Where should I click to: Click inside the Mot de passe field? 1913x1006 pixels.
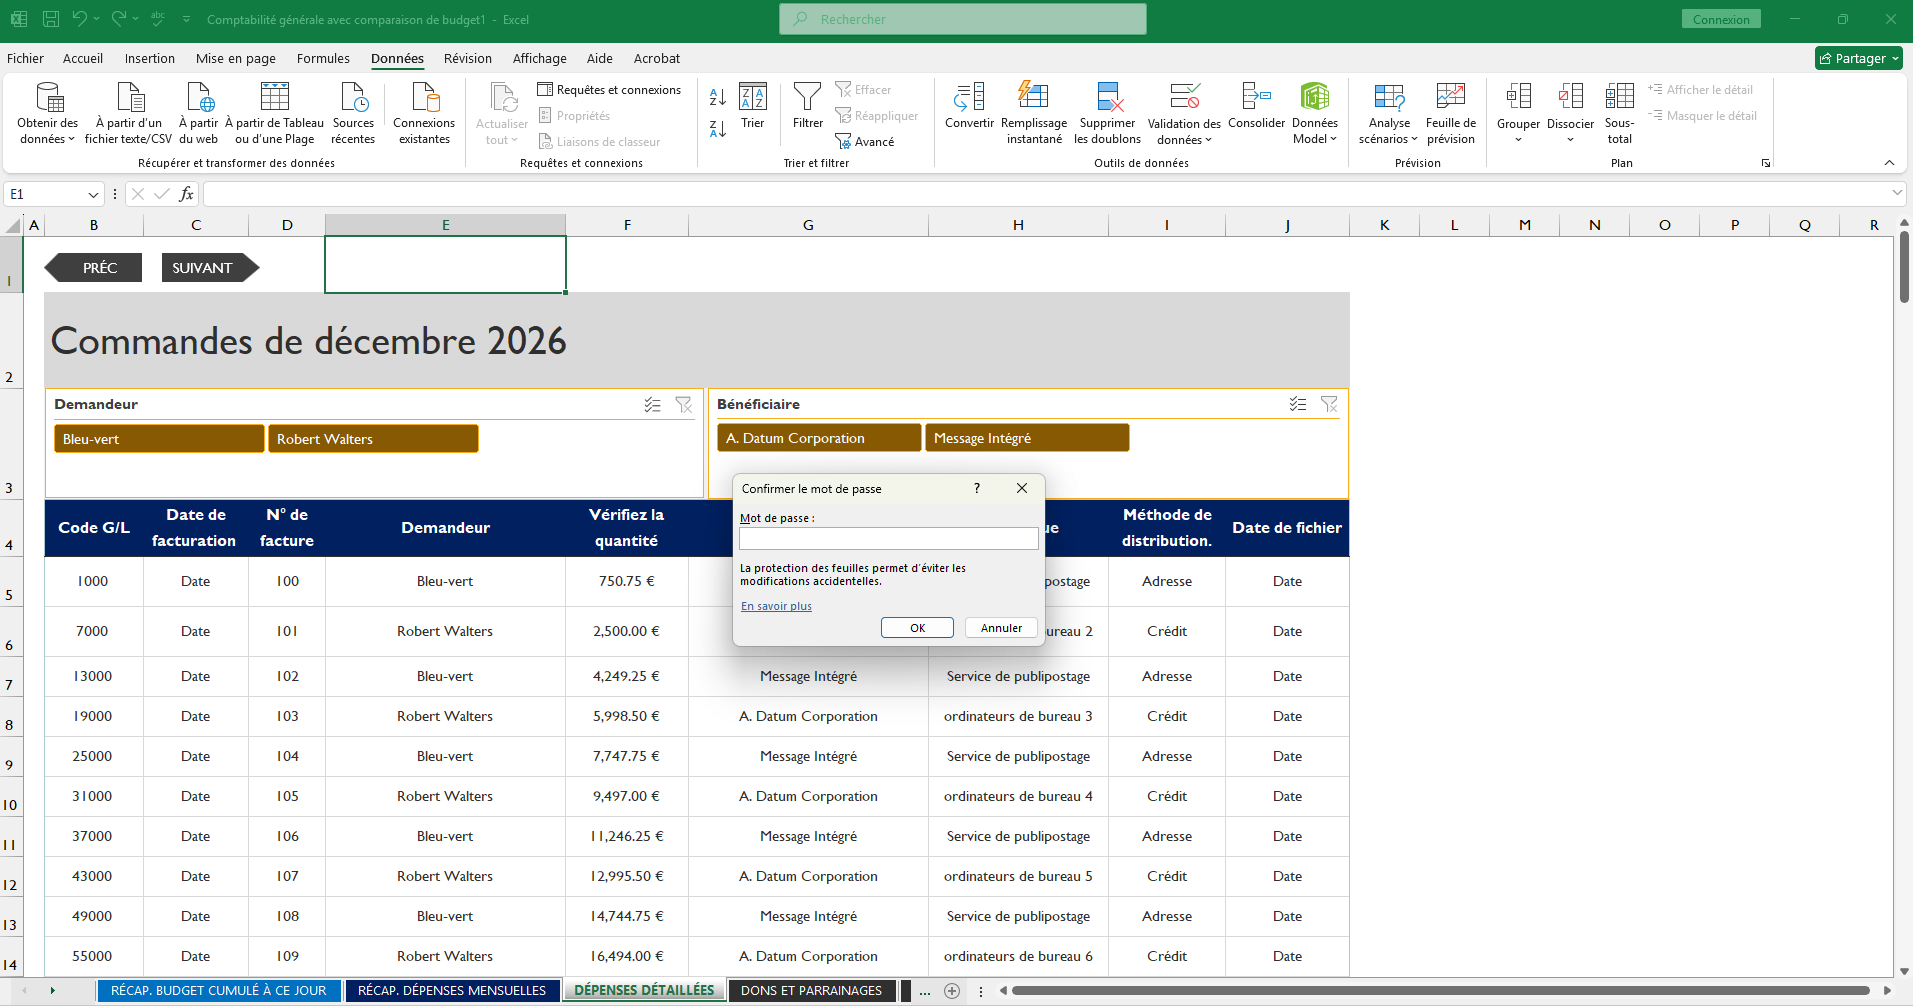(x=888, y=538)
